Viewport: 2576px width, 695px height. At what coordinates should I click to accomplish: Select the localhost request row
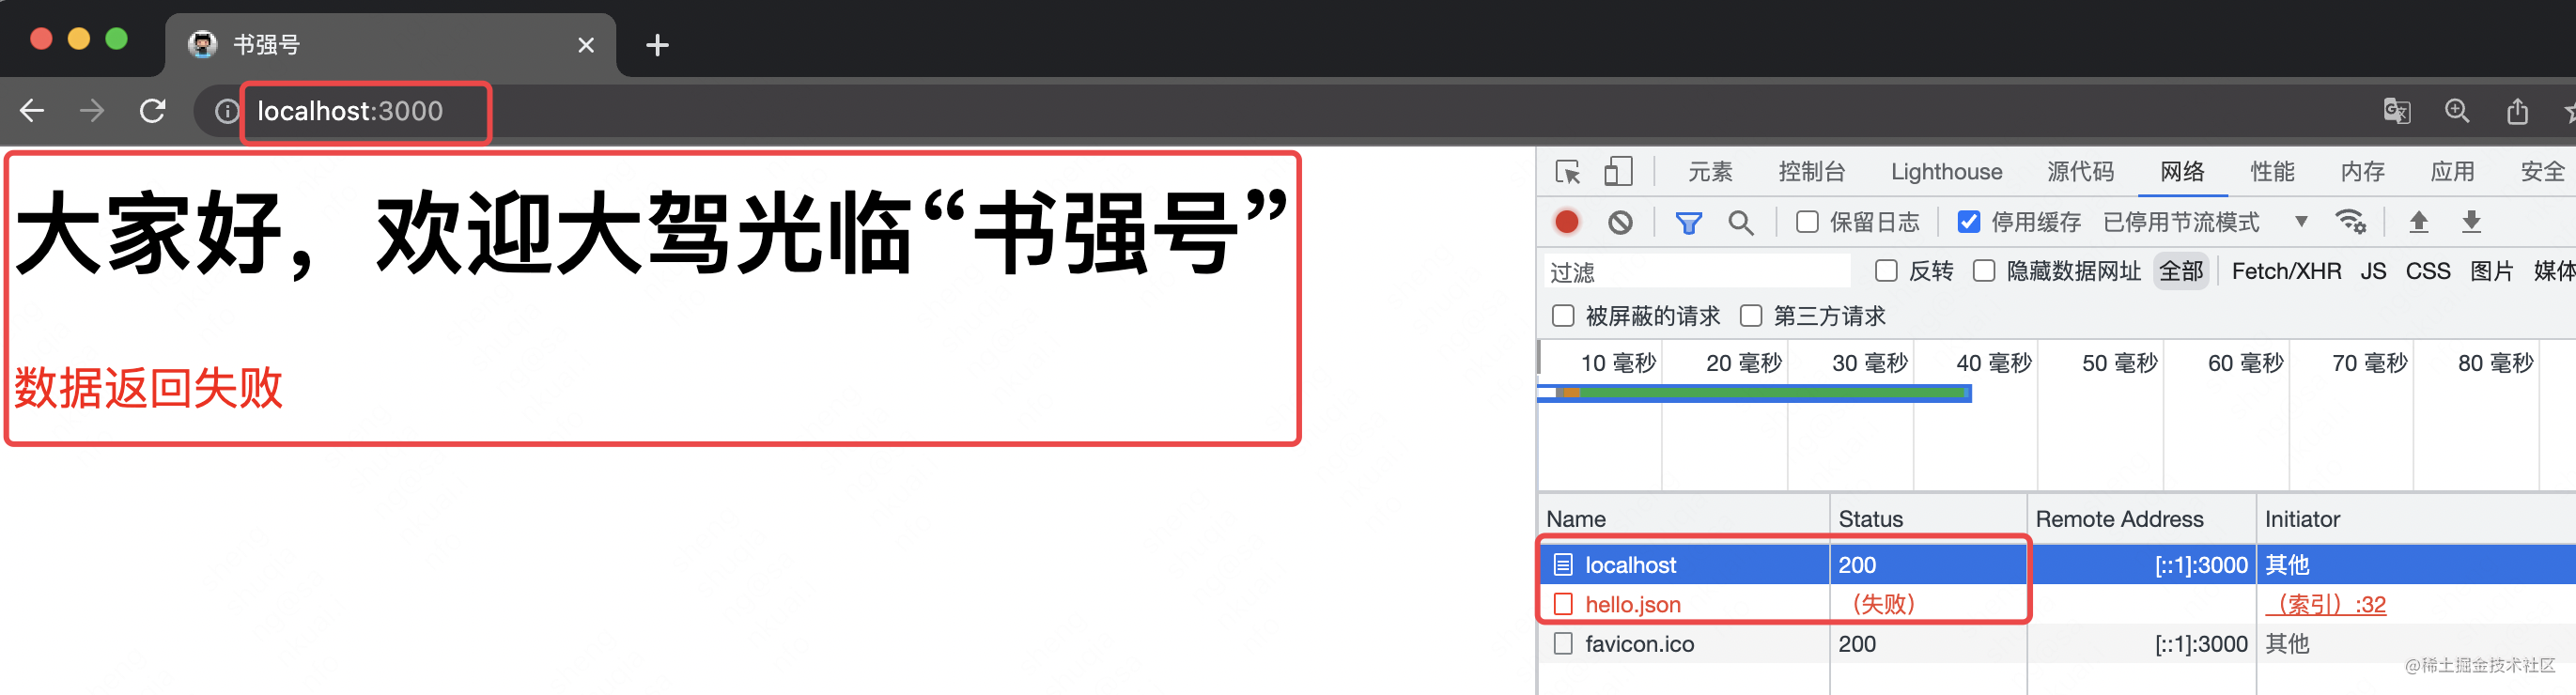pos(2056,565)
